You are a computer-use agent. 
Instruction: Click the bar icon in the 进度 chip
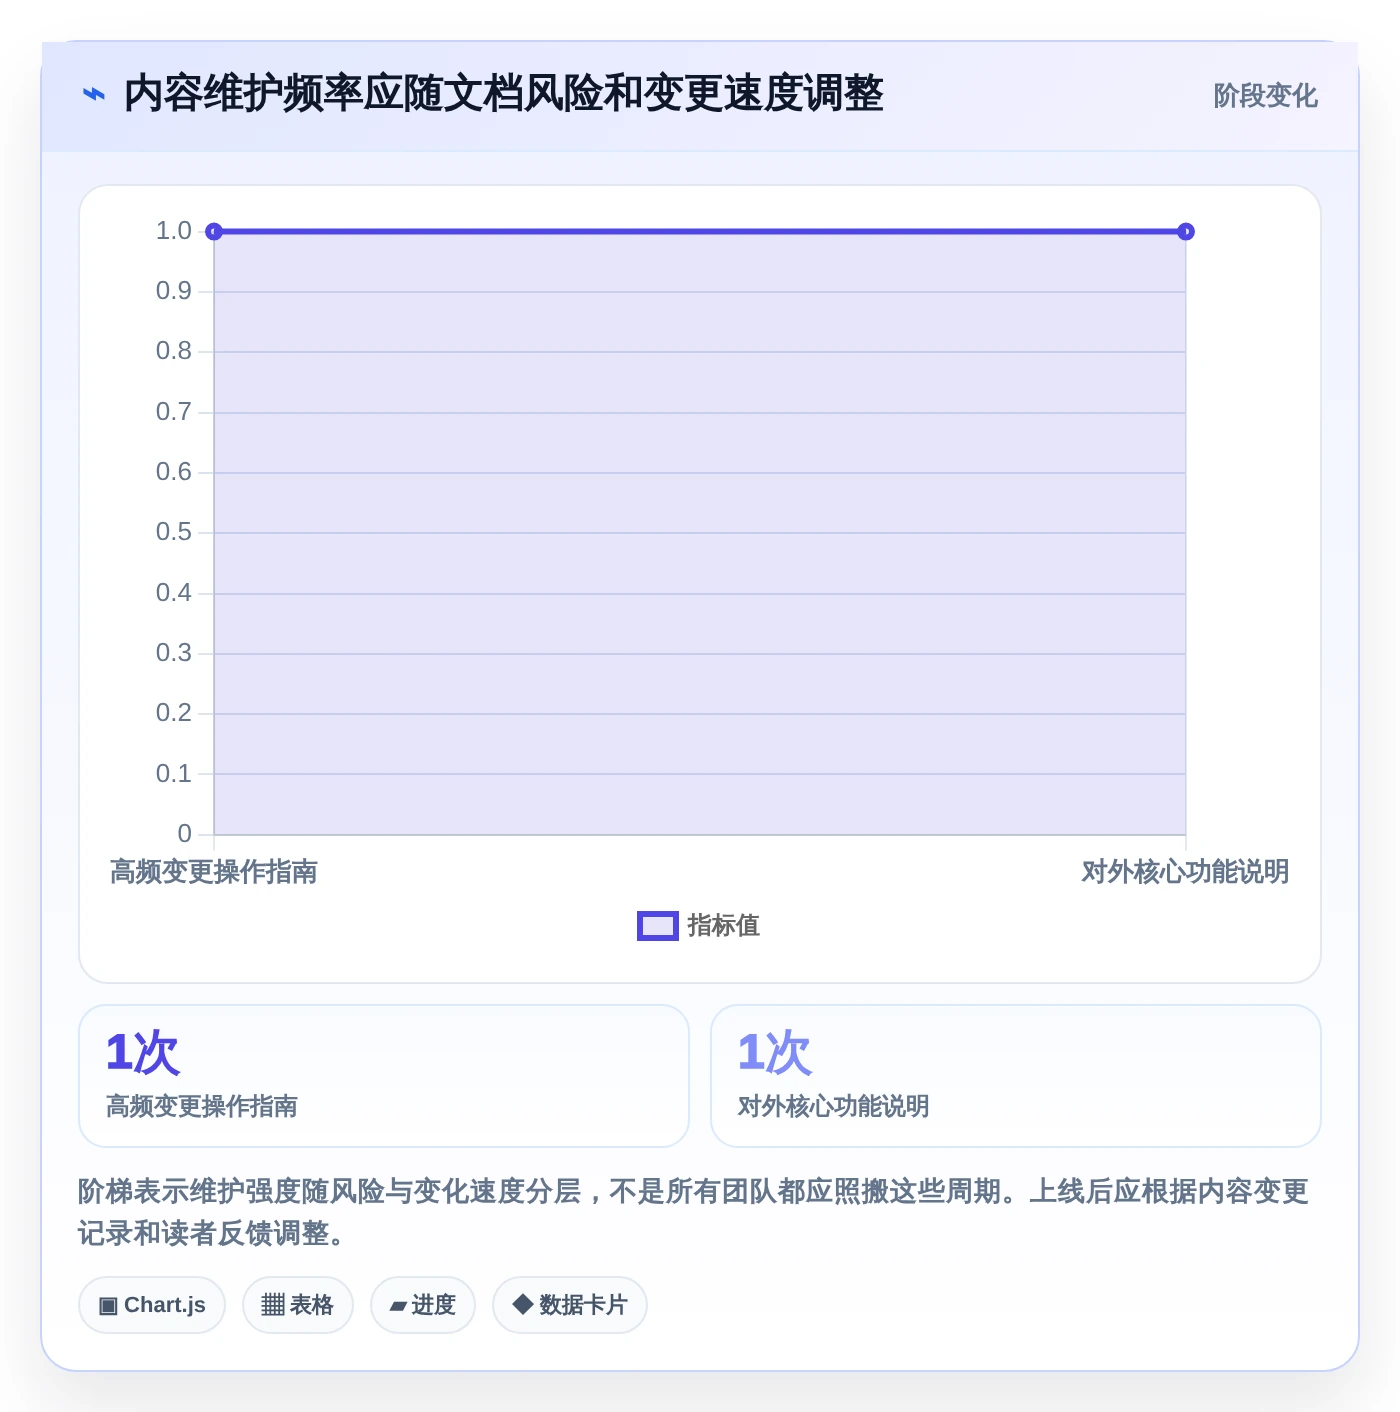point(398,1306)
